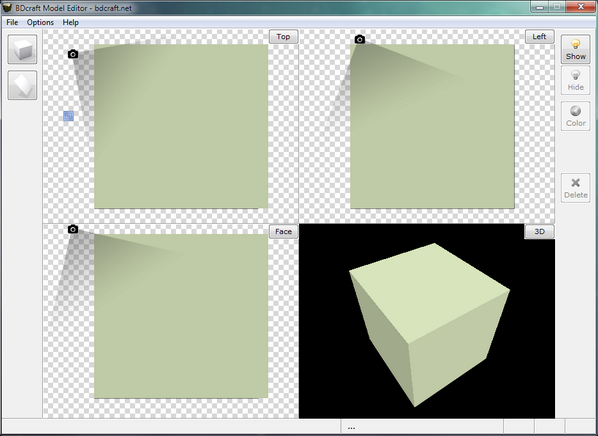Screen dimensions: 598x436
Task: Select the add plane tool
Action: tap(22, 85)
